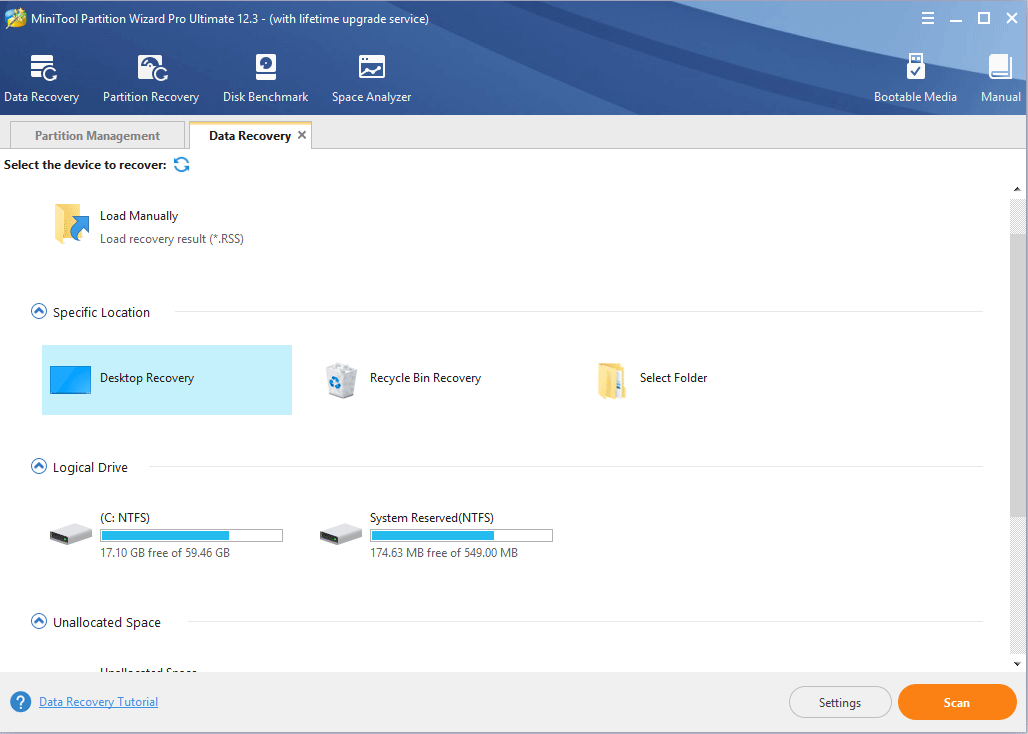This screenshot has height=734, width=1028.
Task: Click the scrollbar down arrow
Action: (1017, 664)
